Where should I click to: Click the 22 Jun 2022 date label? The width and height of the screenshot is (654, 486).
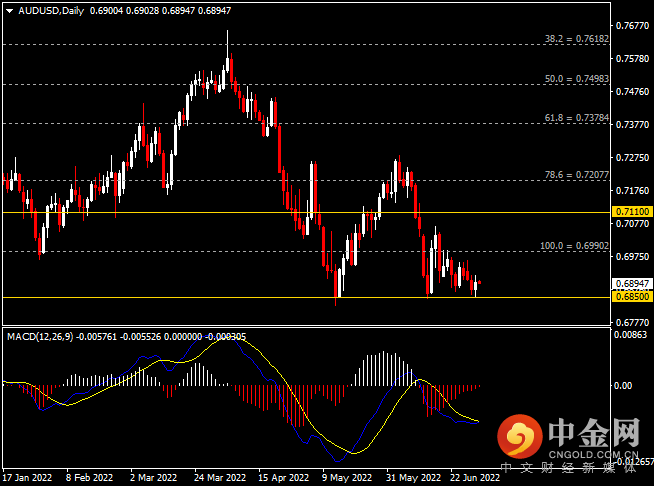(x=473, y=477)
